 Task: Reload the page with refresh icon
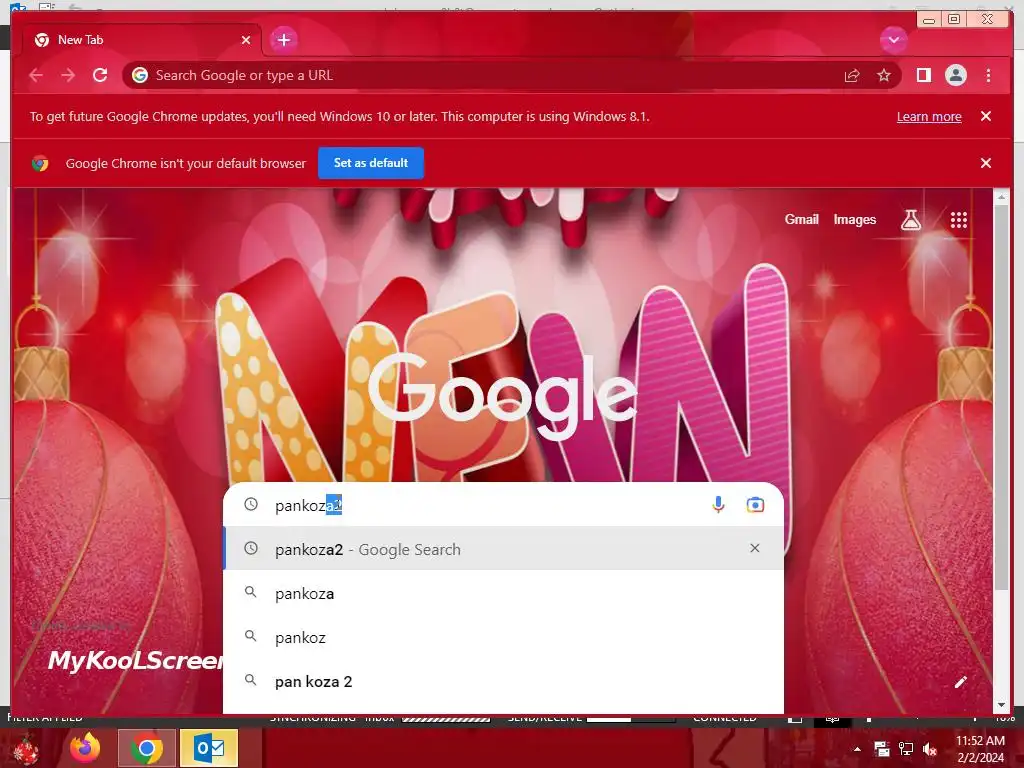point(100,76)
